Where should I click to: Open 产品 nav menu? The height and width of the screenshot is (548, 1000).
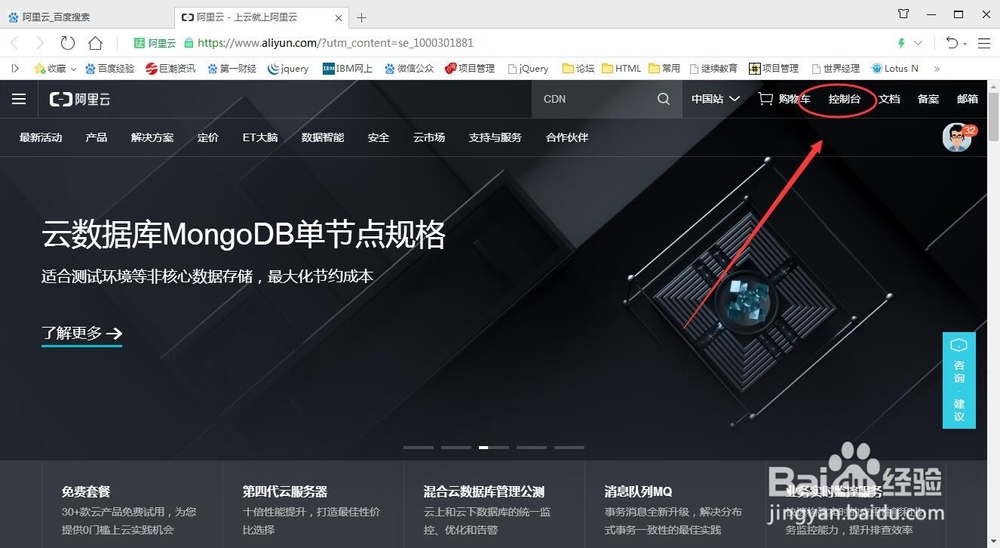pyautogui.click(x=96, y=137)
